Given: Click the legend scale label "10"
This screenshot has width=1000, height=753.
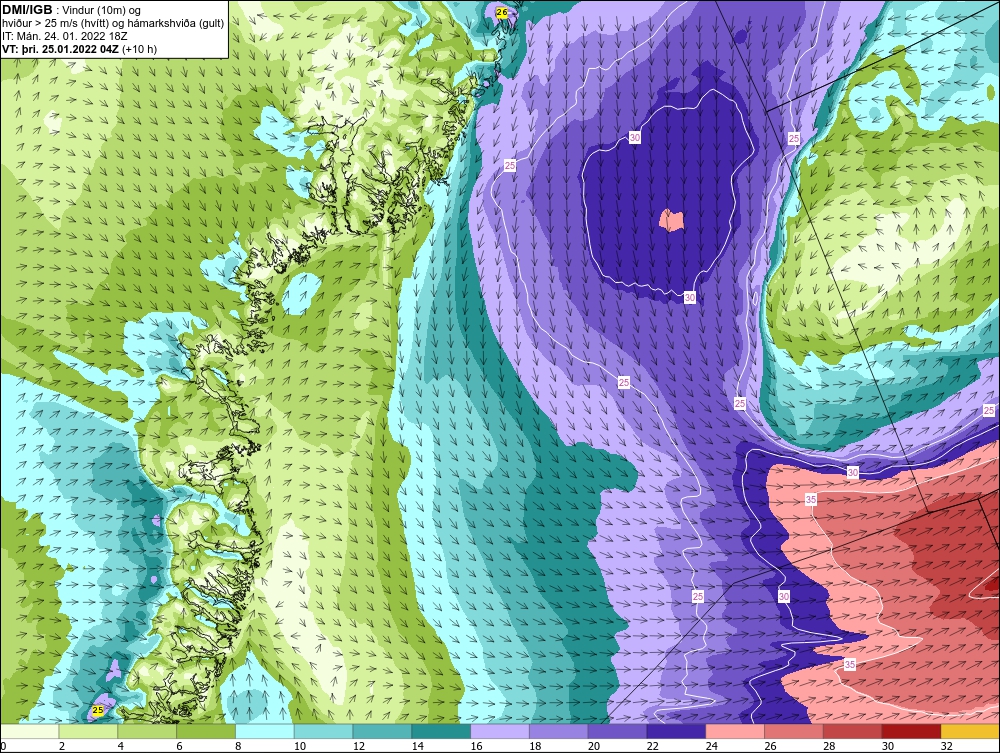Looking at the screenshot, I should pos(300,746).
